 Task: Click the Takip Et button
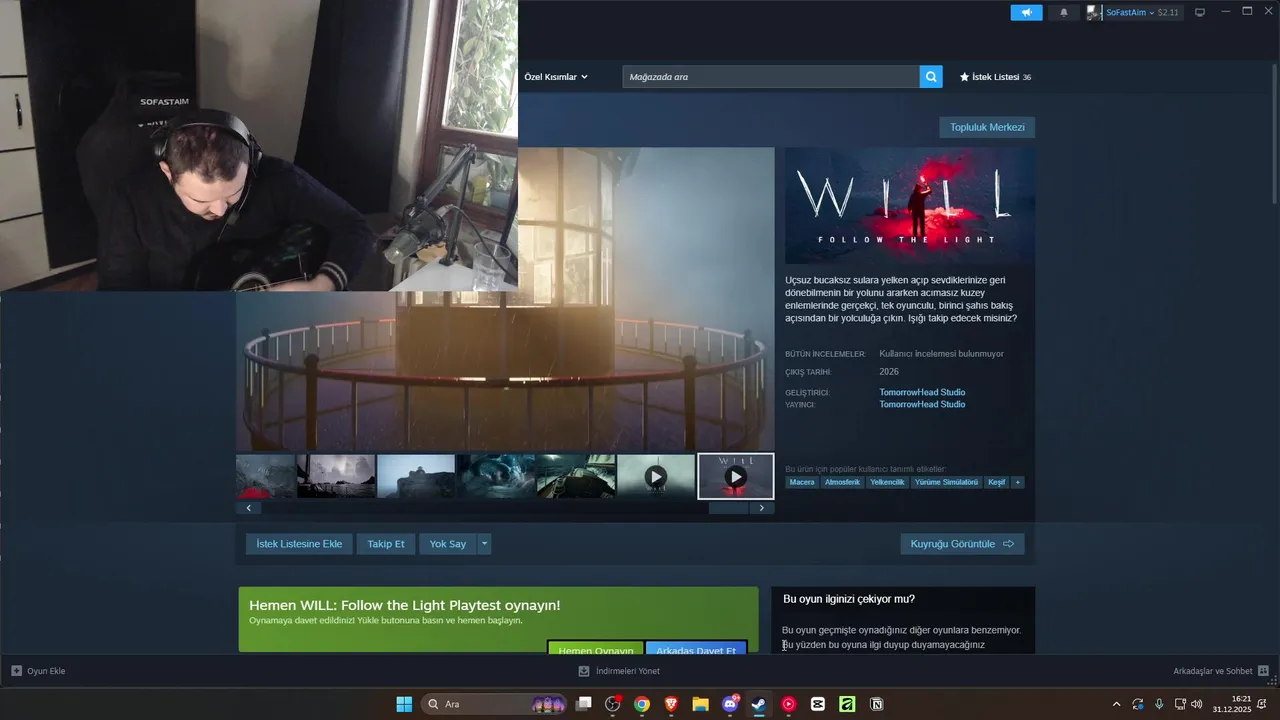point(386,544)
